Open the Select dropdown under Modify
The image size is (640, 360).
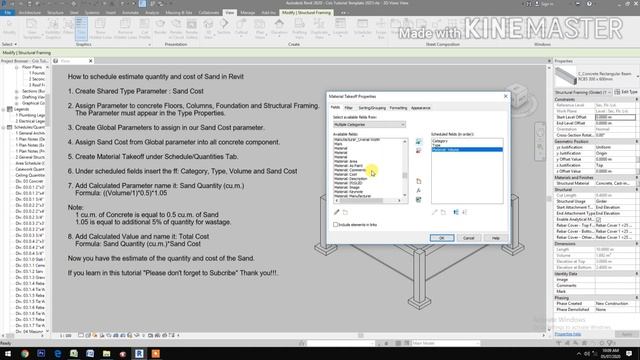point(9,44)
